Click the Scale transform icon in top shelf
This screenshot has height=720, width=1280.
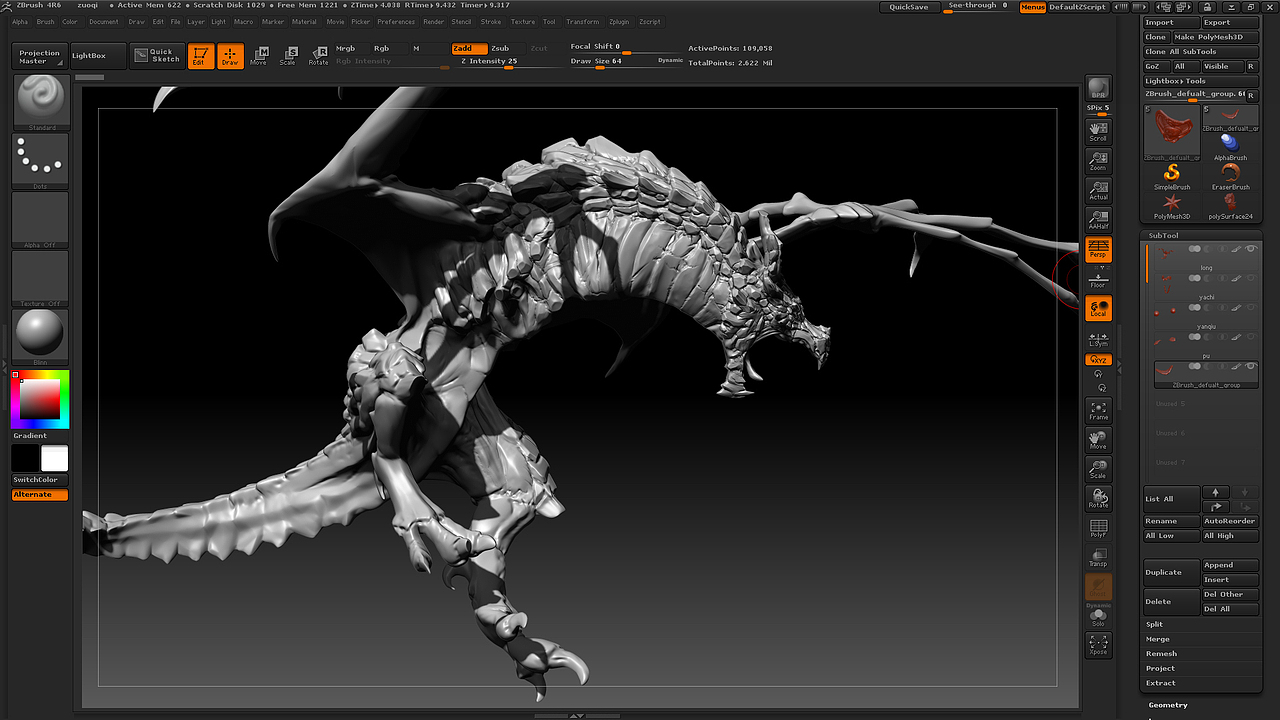coord(288,56)
